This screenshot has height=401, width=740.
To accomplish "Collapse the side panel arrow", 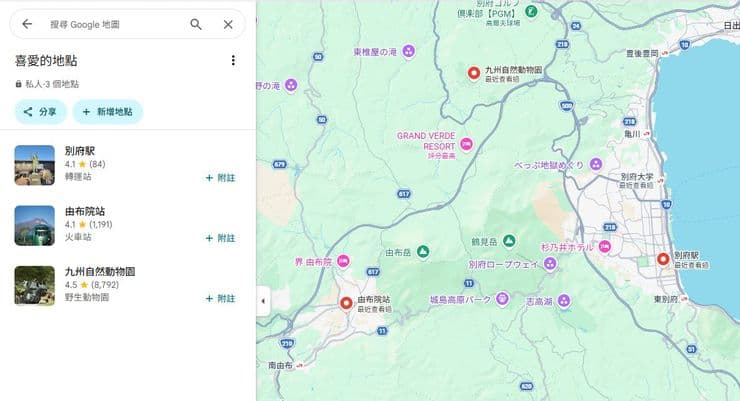I will coord(263,301).
